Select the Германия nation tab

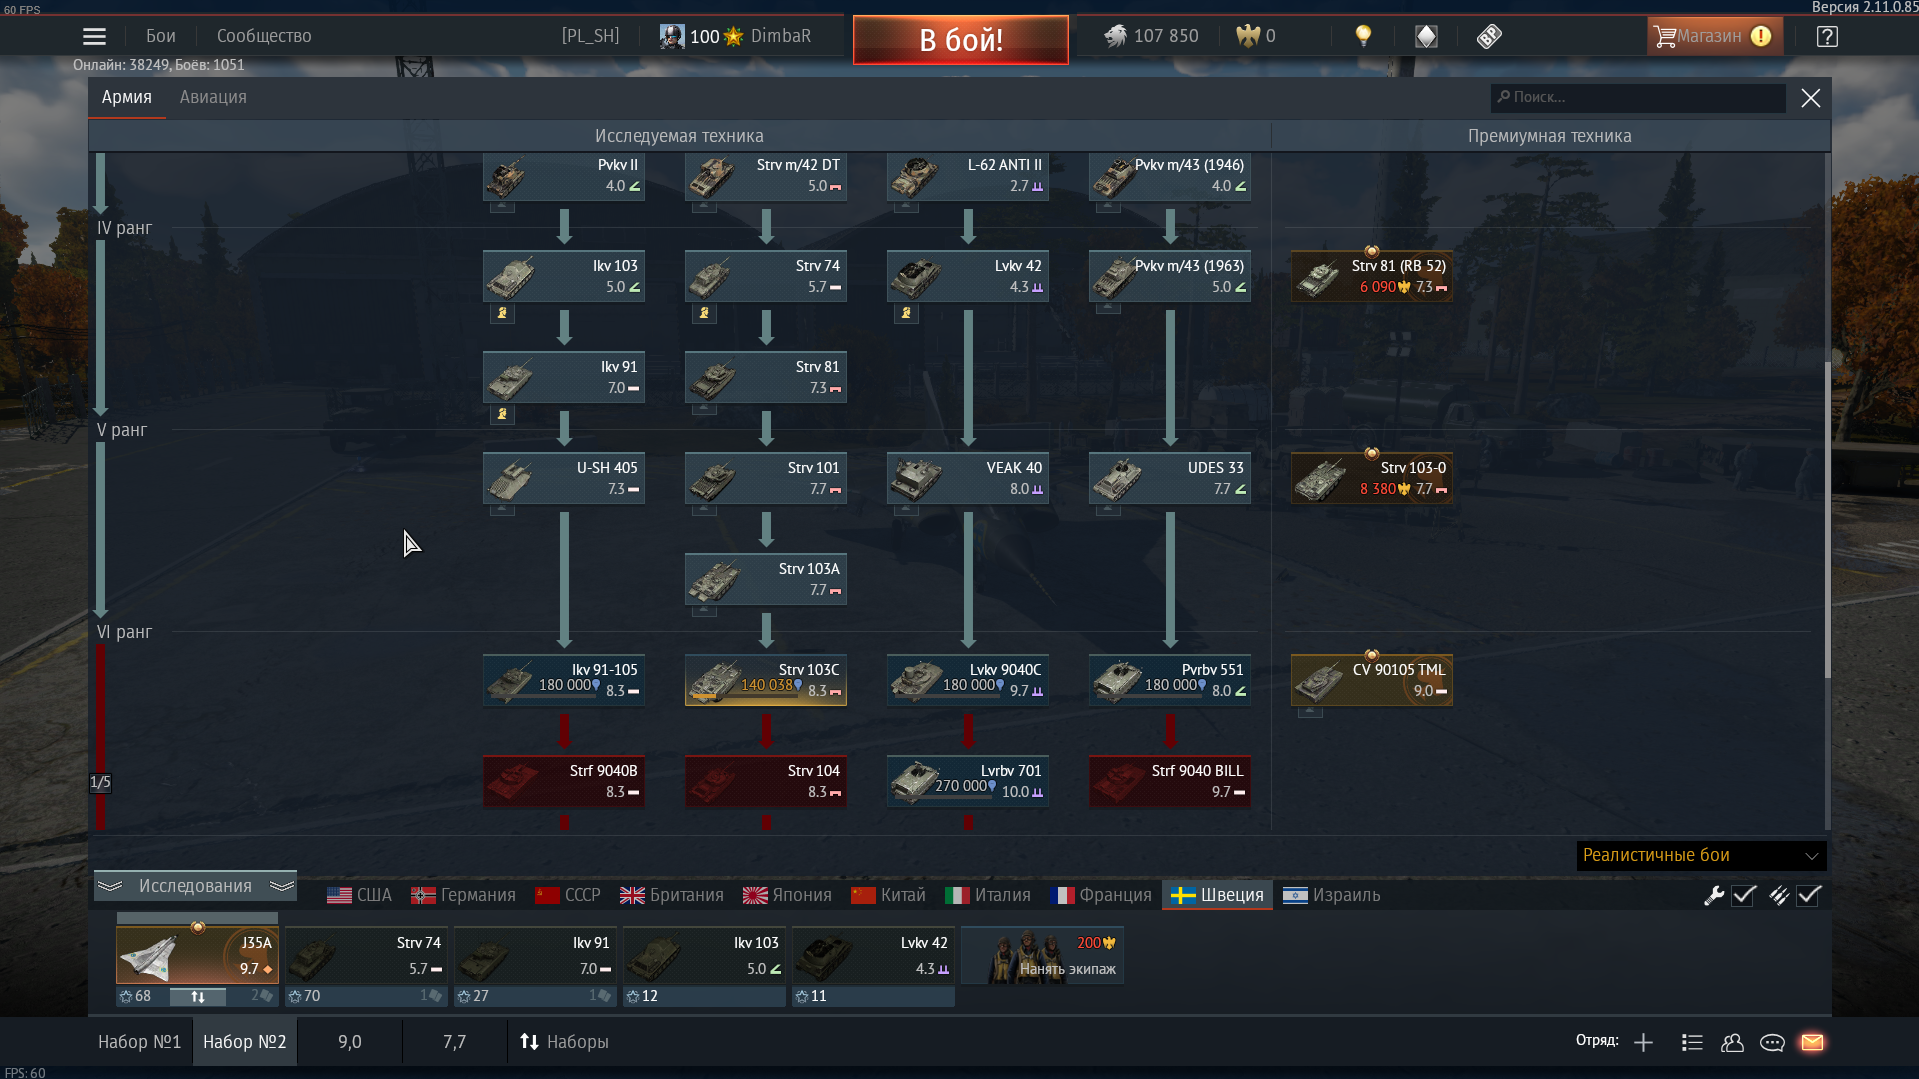(464, 895)
